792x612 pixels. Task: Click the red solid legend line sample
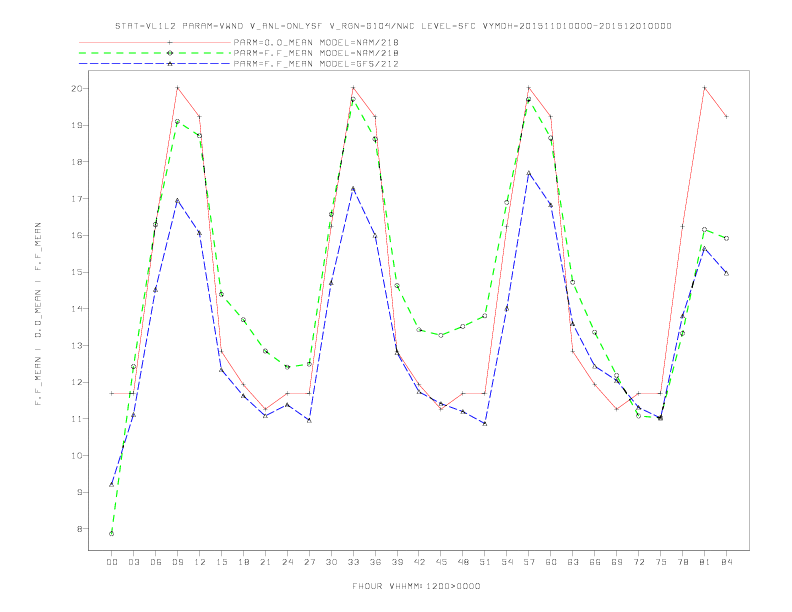click(x=155, y=42)
